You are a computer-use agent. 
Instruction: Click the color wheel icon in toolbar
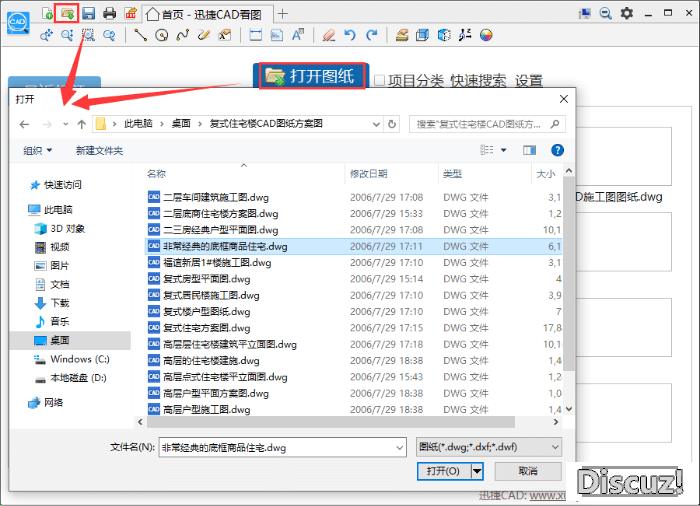click(486, 35)
